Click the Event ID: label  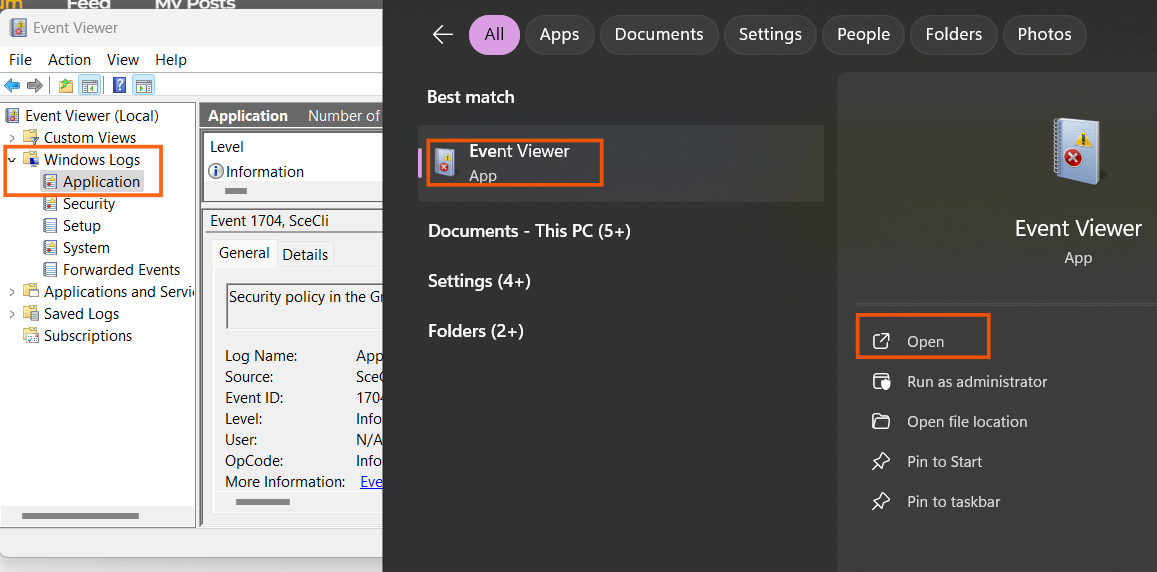pyautogui.click(x=254, y=398)
